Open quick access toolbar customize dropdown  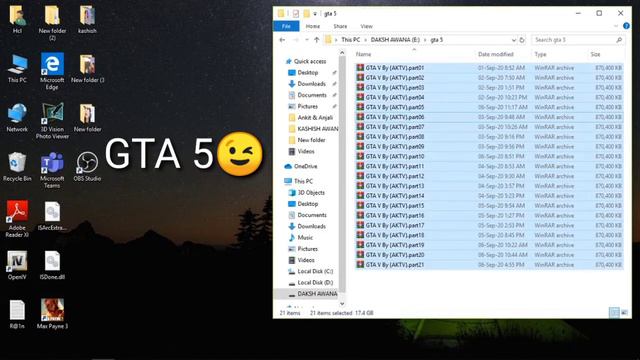[x=315, y=14]
